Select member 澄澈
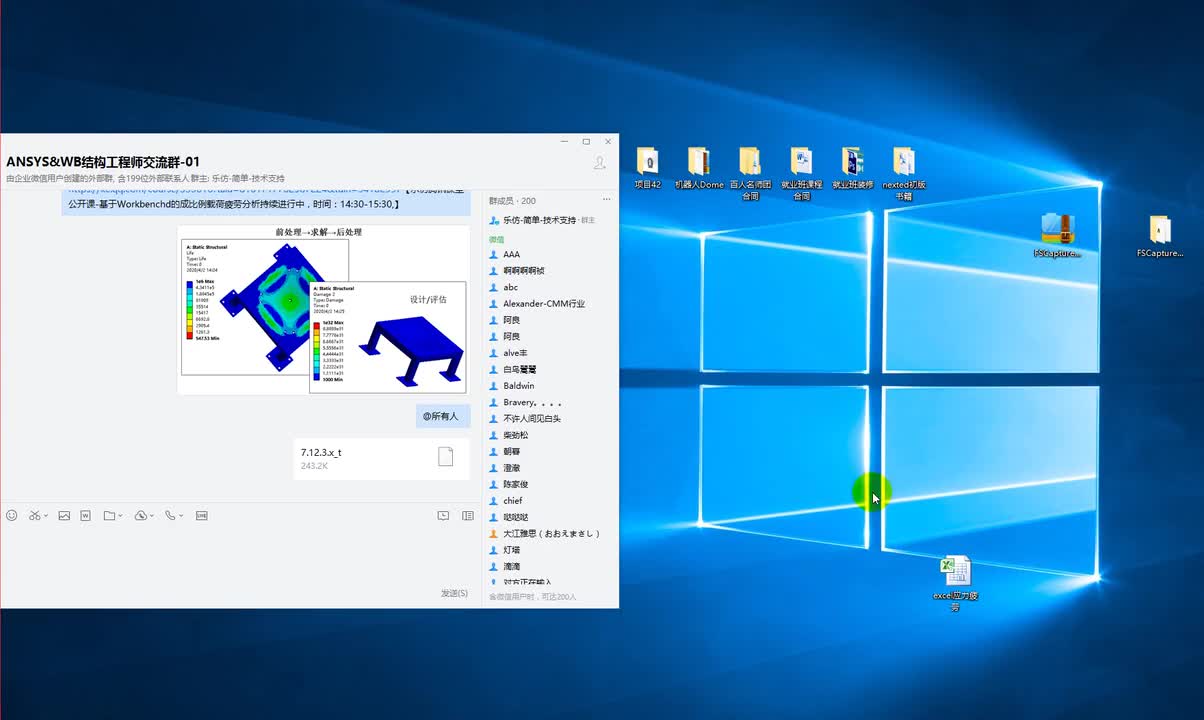1204x720 pixels. tap(548, 468)
